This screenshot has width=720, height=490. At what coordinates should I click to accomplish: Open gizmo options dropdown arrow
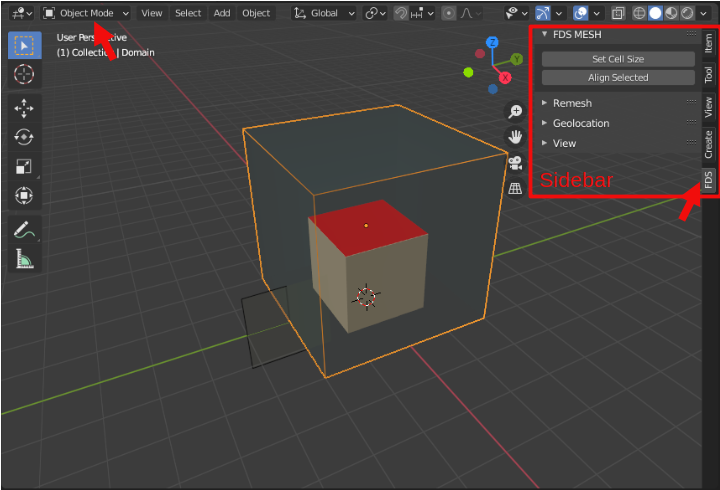(559, 13)
